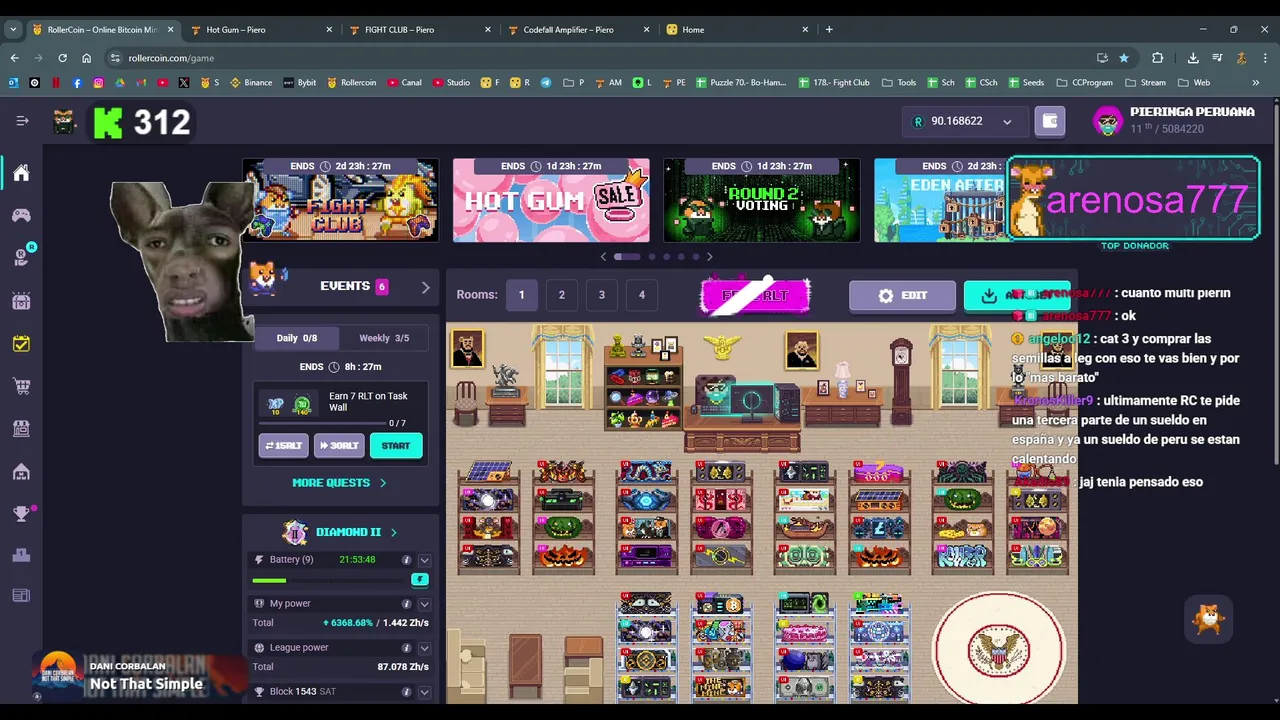
Task: Expand the Battery section chevron
Action: 424,560
